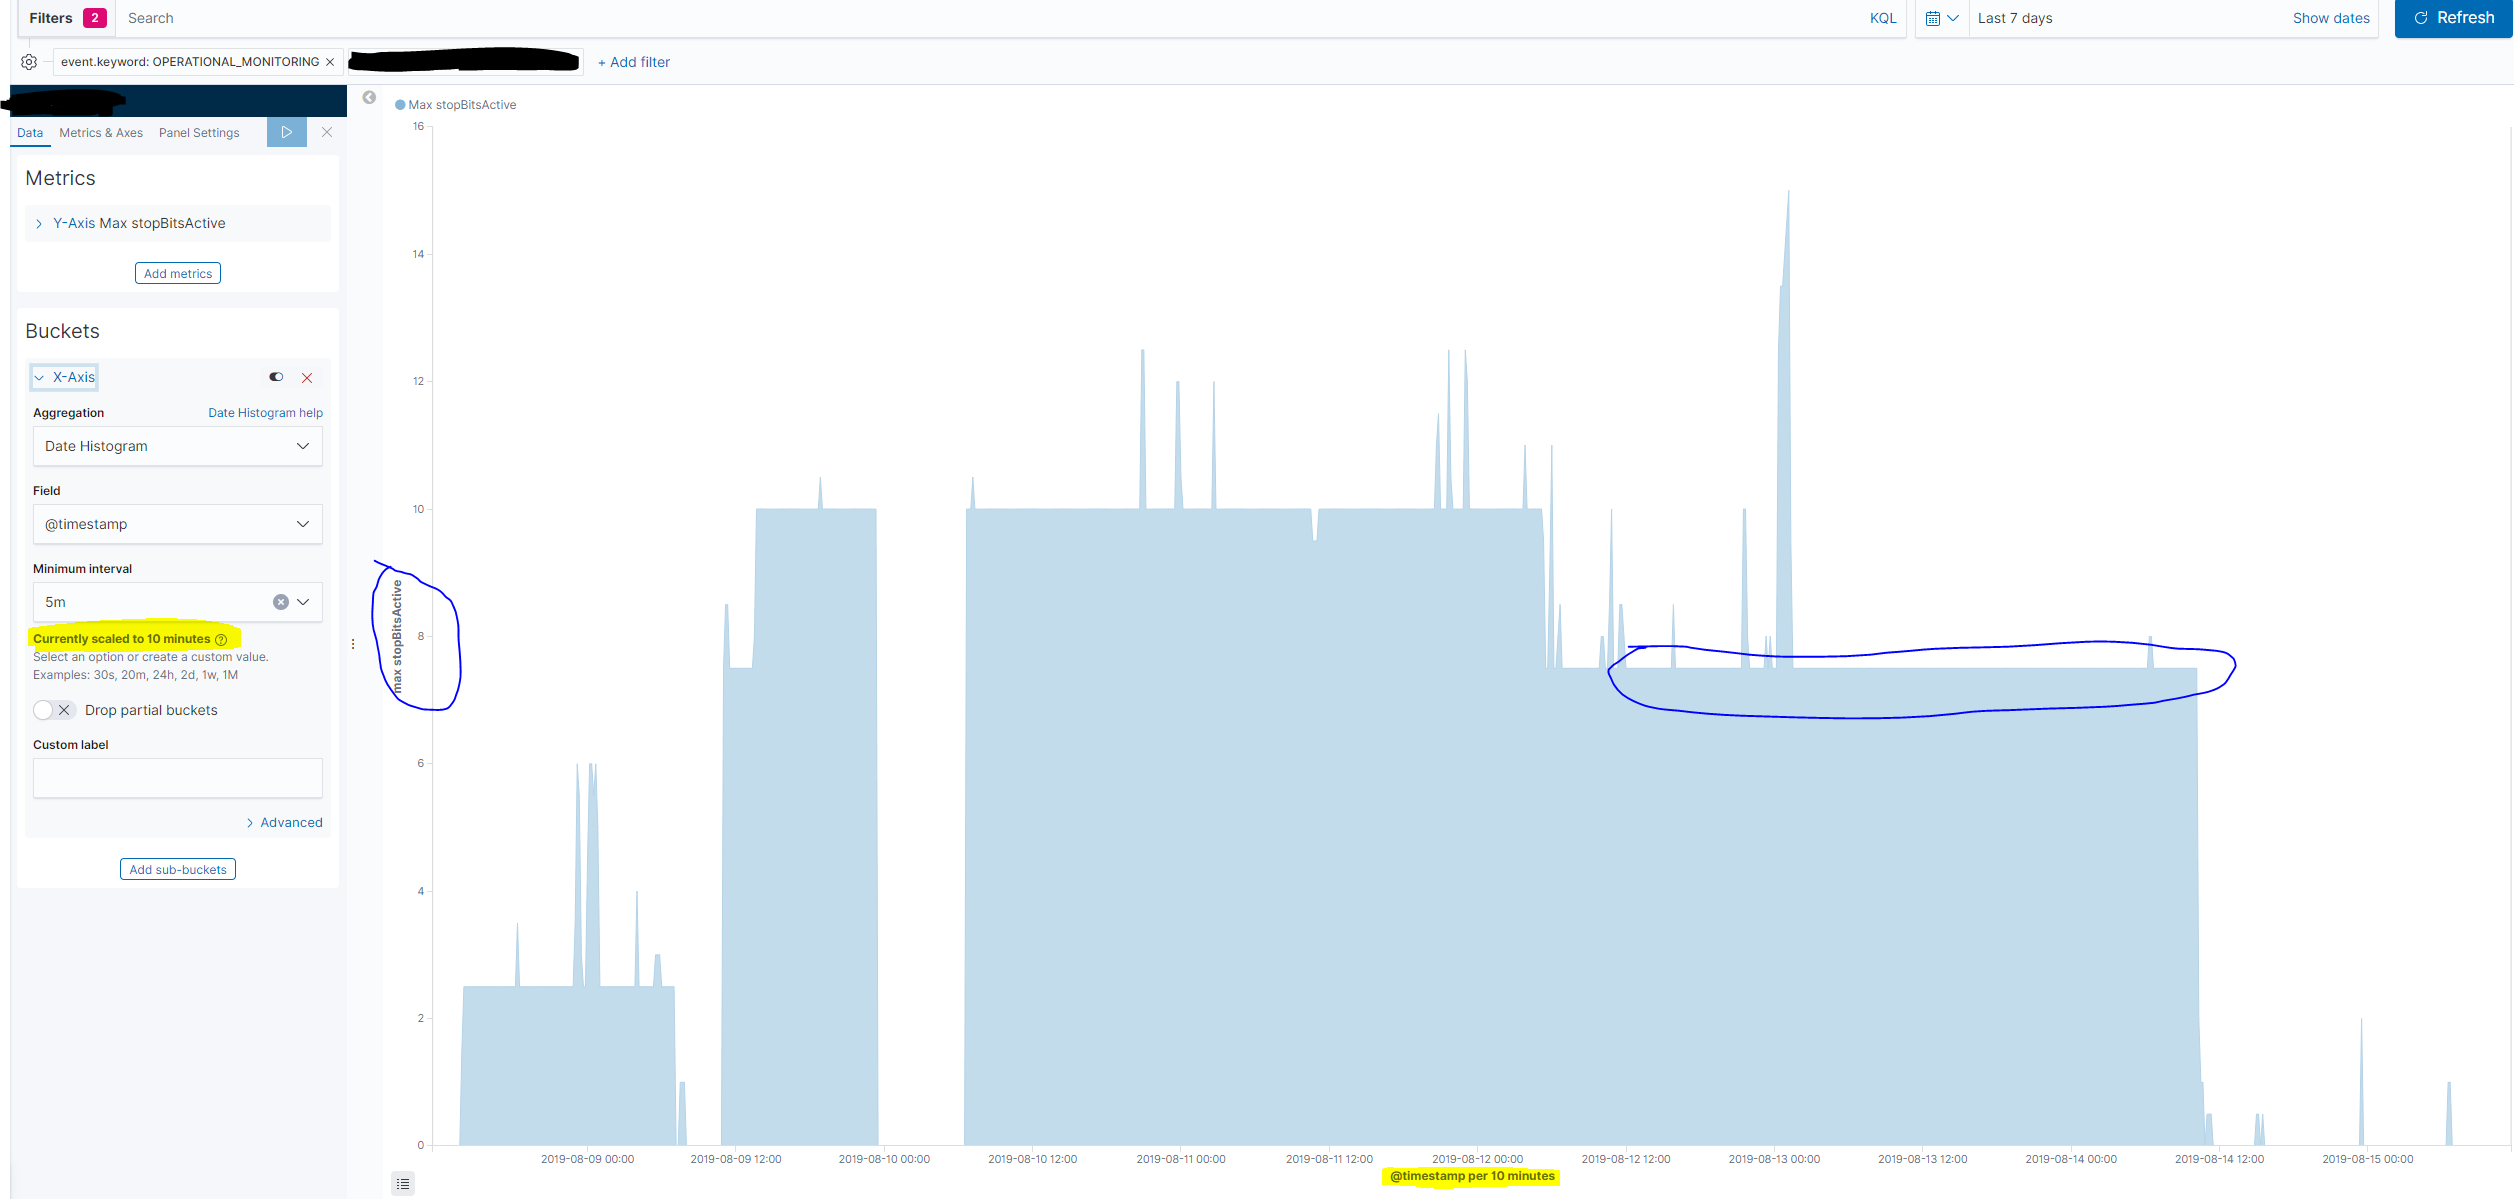Screen dimensions: 2514x1199
Task: Open the @timestamp field dropdown
Action: pos(178,524)
